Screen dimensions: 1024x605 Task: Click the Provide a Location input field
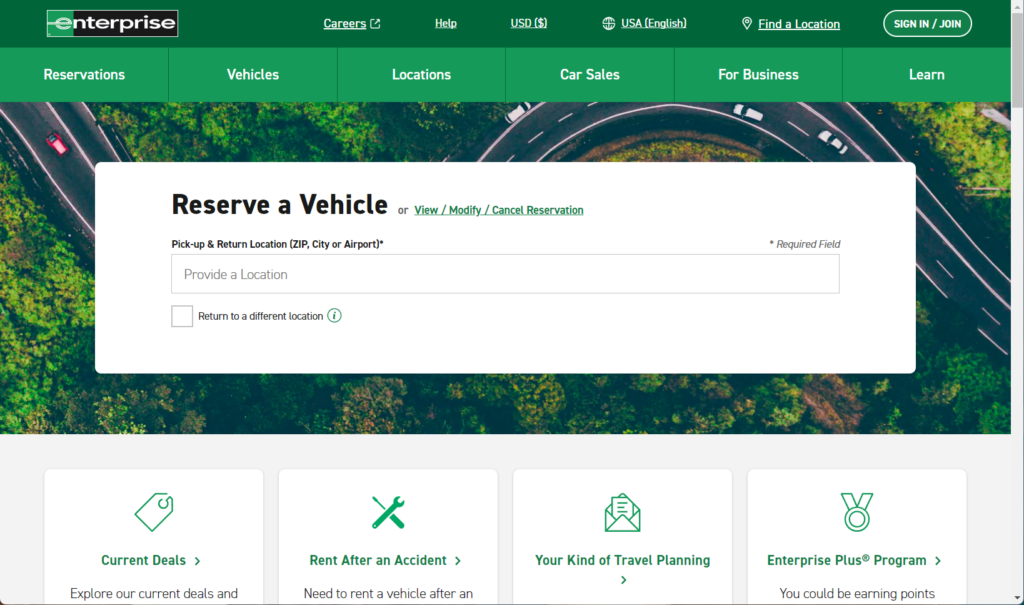click(x=505, y=274)
